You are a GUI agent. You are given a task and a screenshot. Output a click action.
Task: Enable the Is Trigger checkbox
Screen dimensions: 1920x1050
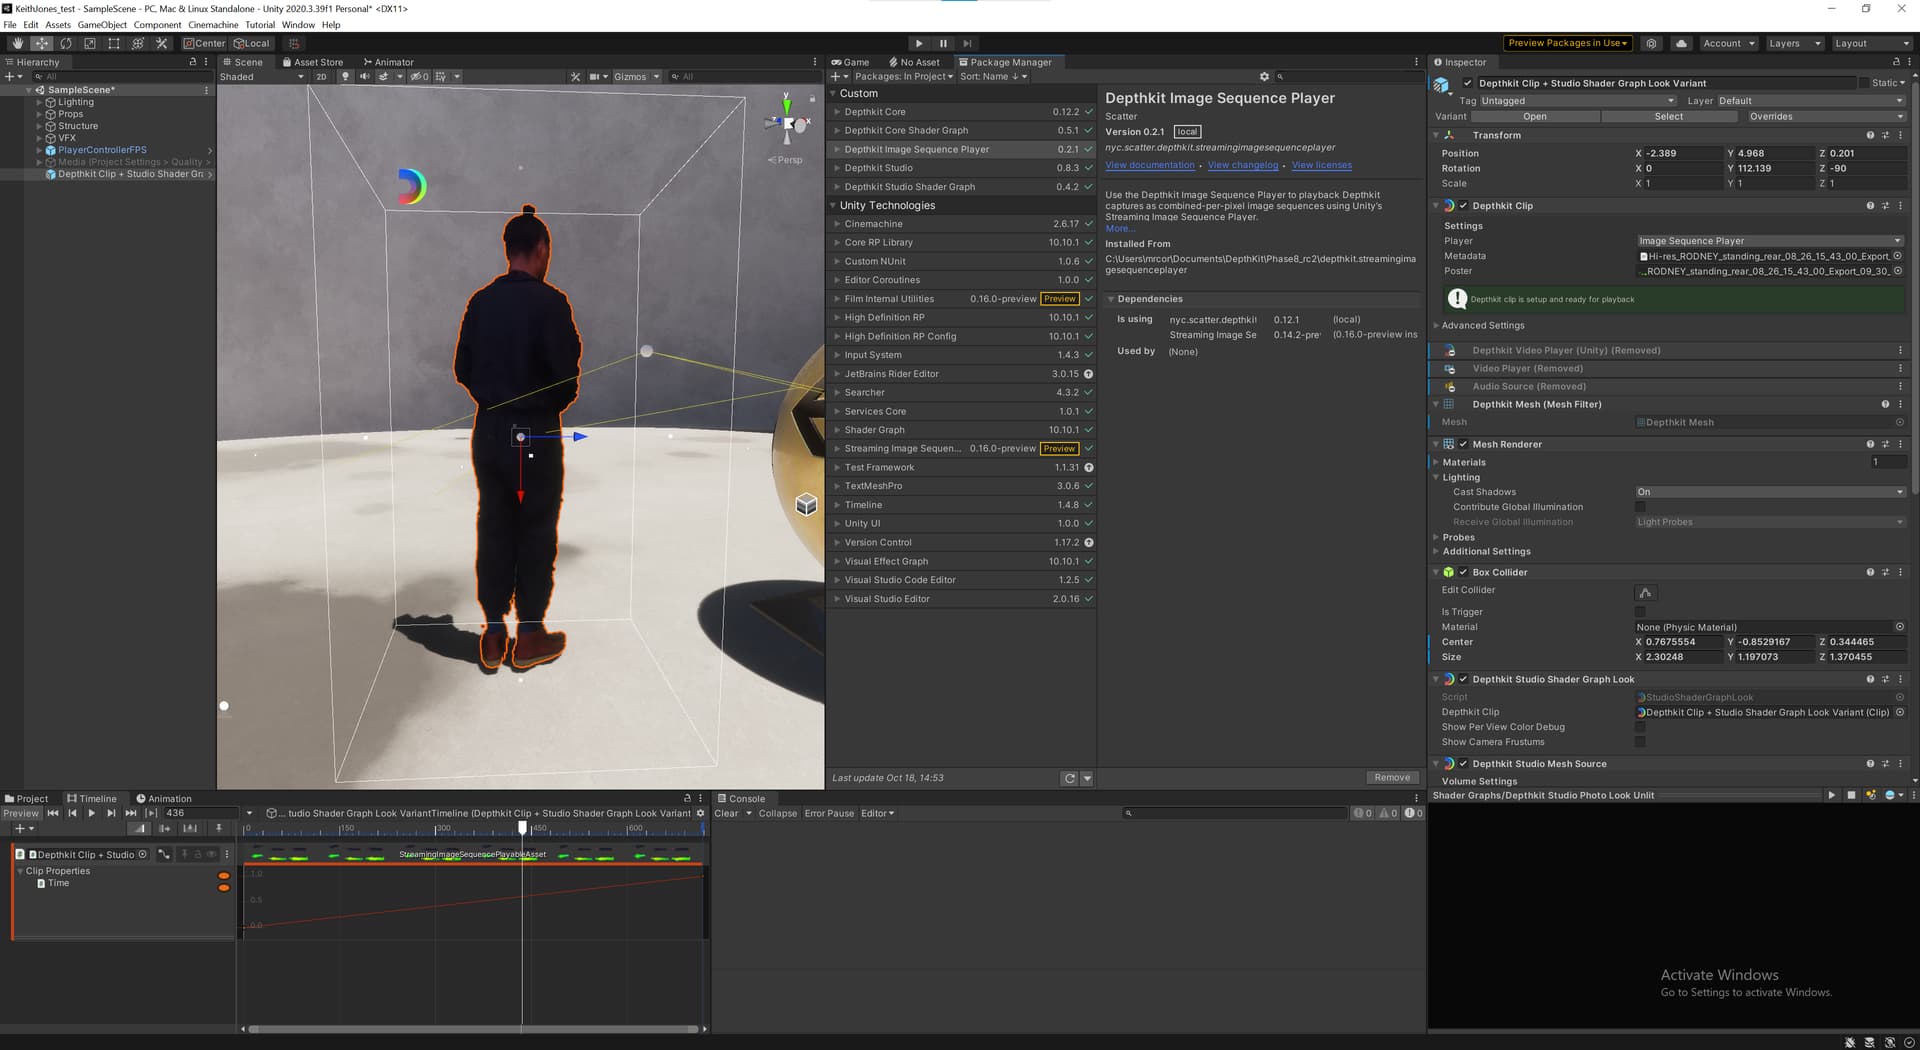(x=1640, y=612)
